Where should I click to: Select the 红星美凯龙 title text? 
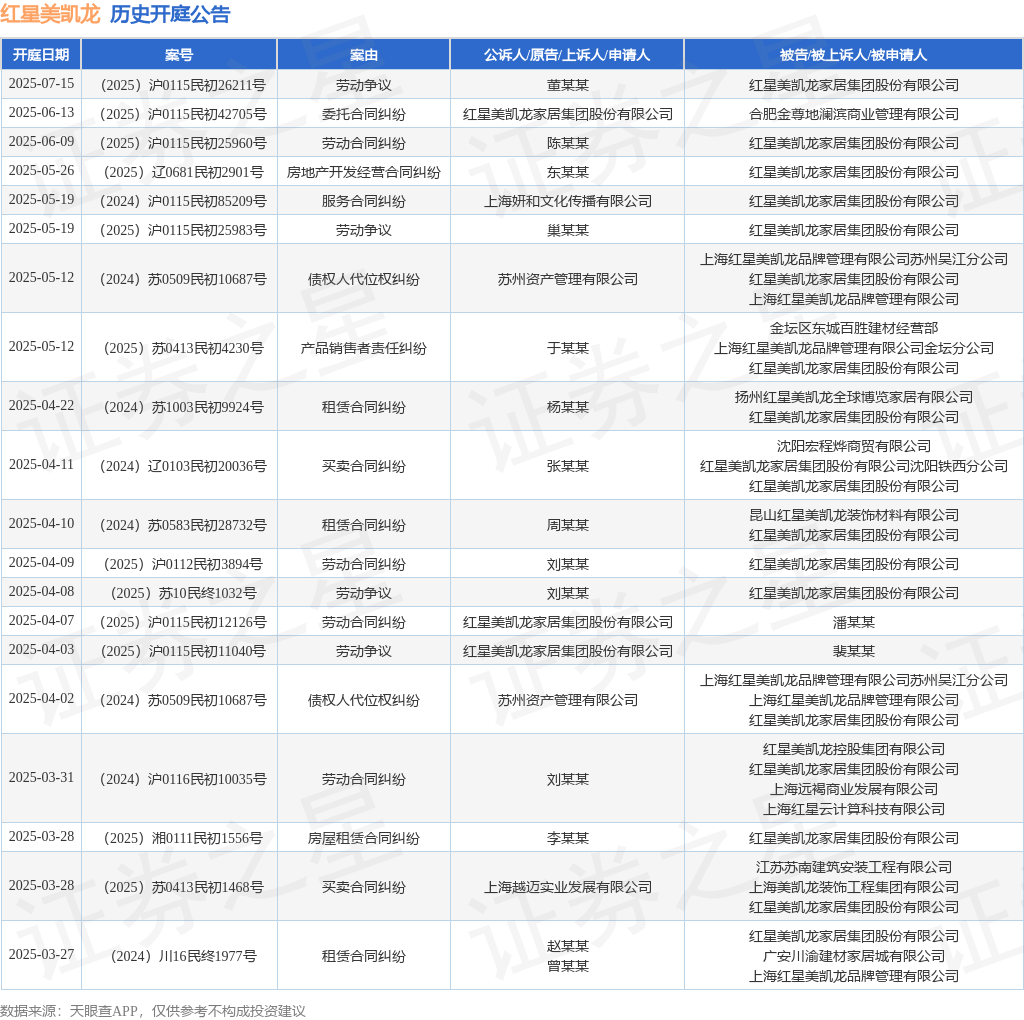point(50,14)
